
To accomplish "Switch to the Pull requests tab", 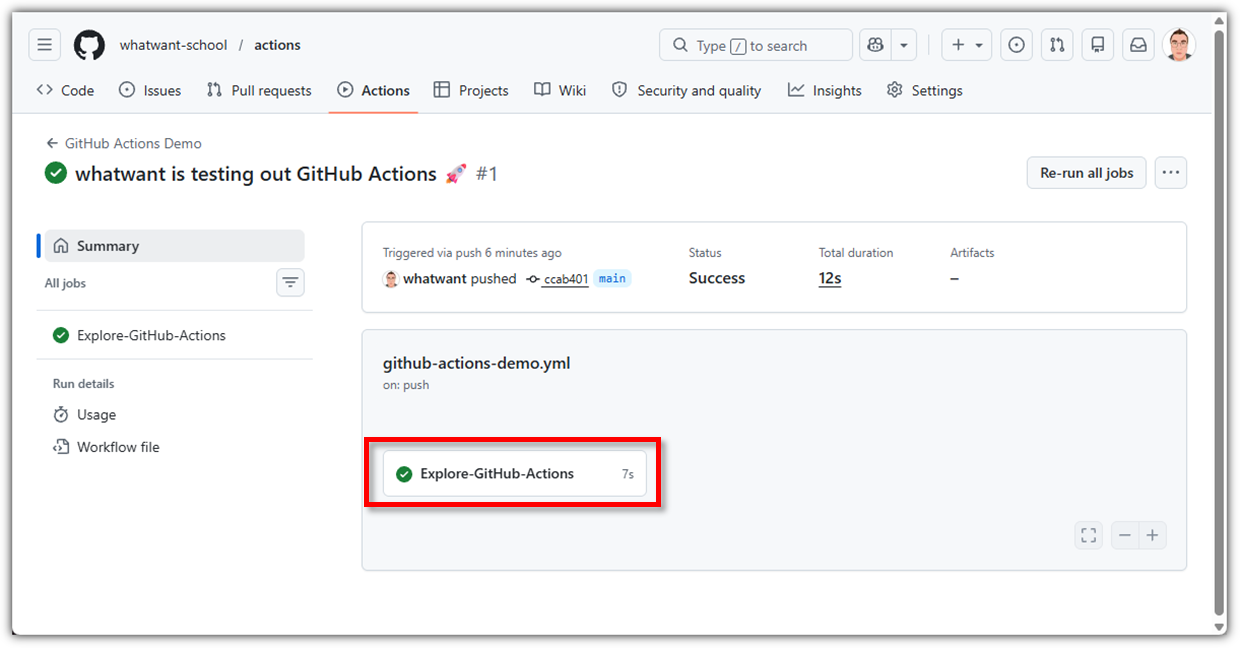I will [259, 90].
